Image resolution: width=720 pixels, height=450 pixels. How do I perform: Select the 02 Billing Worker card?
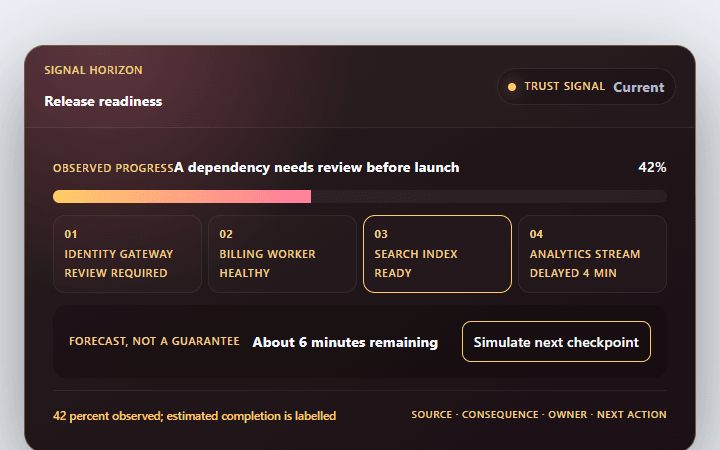click(x=282, y=254)
